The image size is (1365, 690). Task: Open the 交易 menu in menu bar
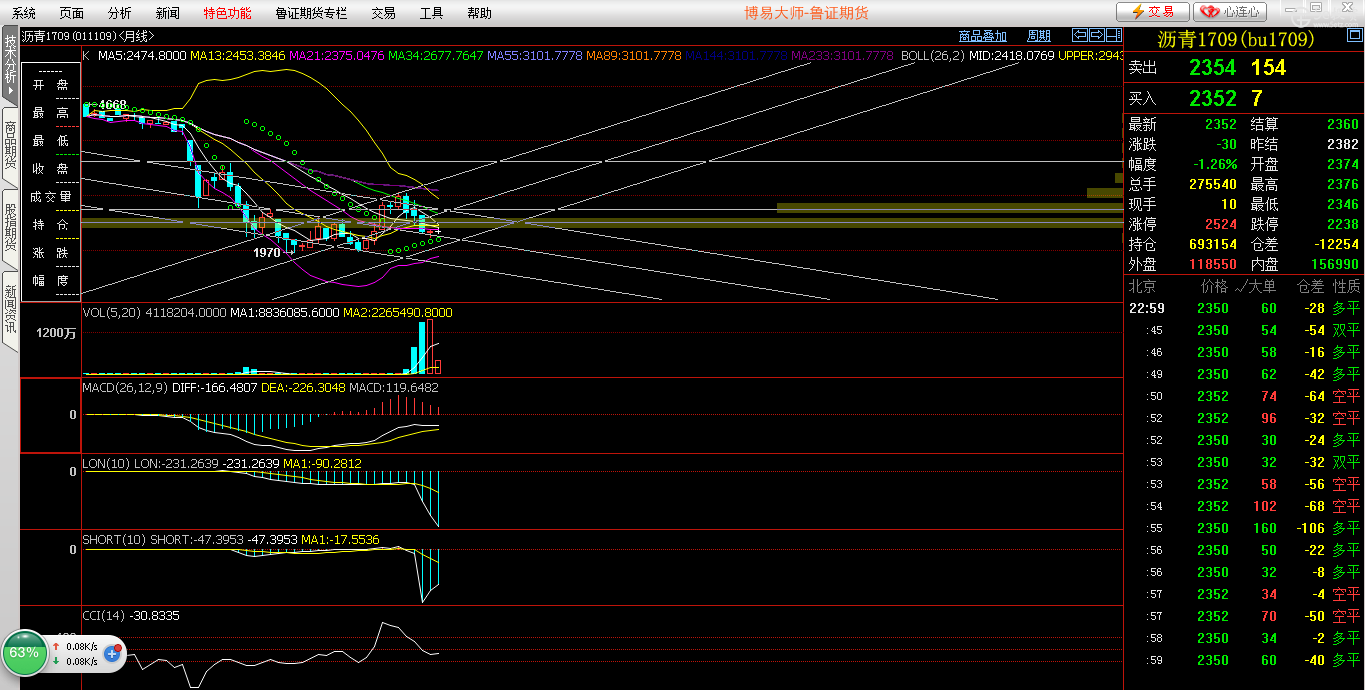(383, 13)
